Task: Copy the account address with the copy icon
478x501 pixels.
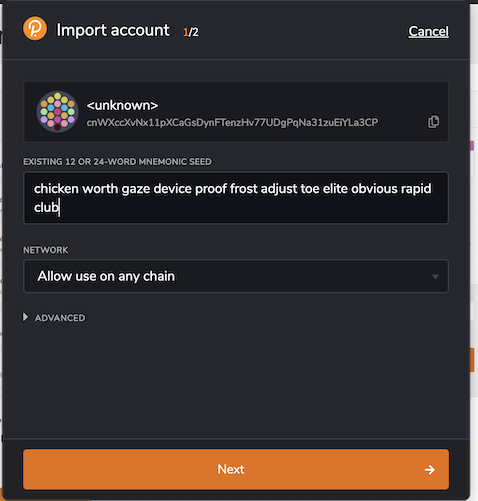Action: pyautogui.click(x=433, y=122)
